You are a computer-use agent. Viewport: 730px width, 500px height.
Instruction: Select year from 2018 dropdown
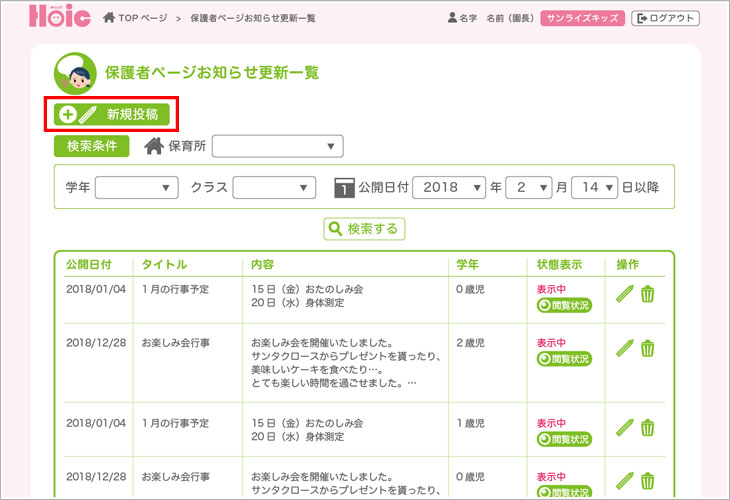point(448,187)
